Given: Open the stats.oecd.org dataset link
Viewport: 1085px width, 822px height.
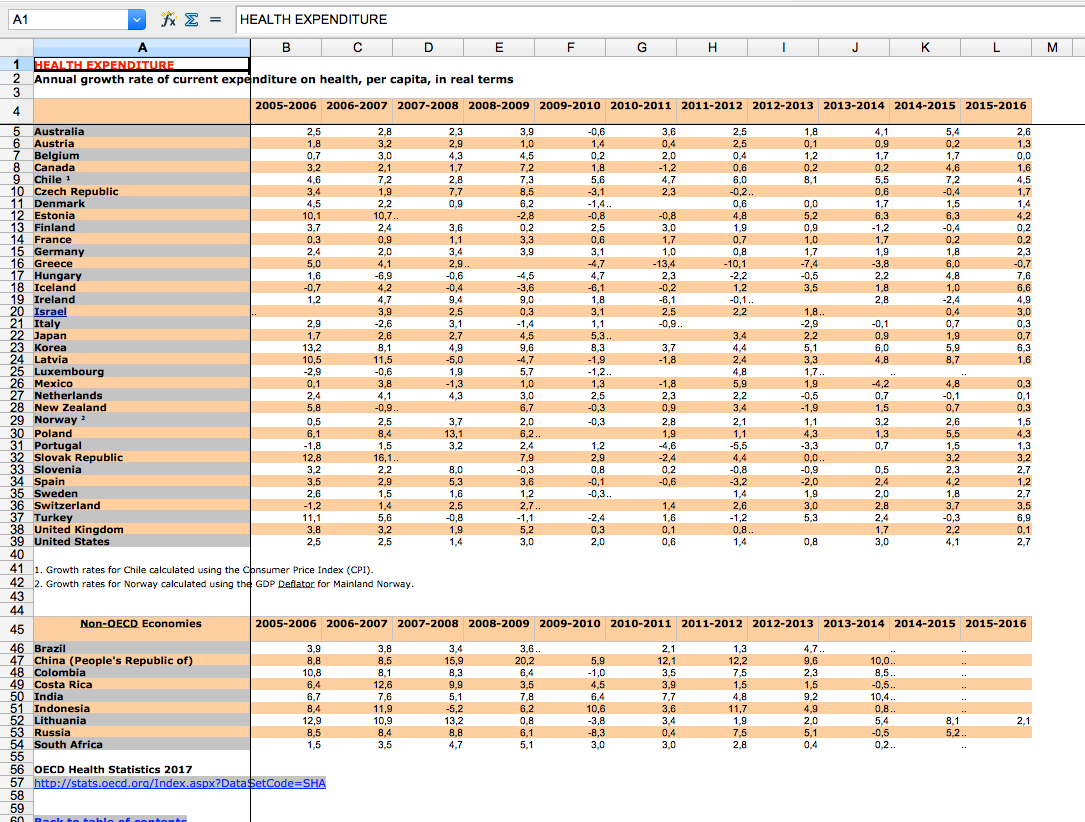Looking at the screenshot, I should click(180, 783).
